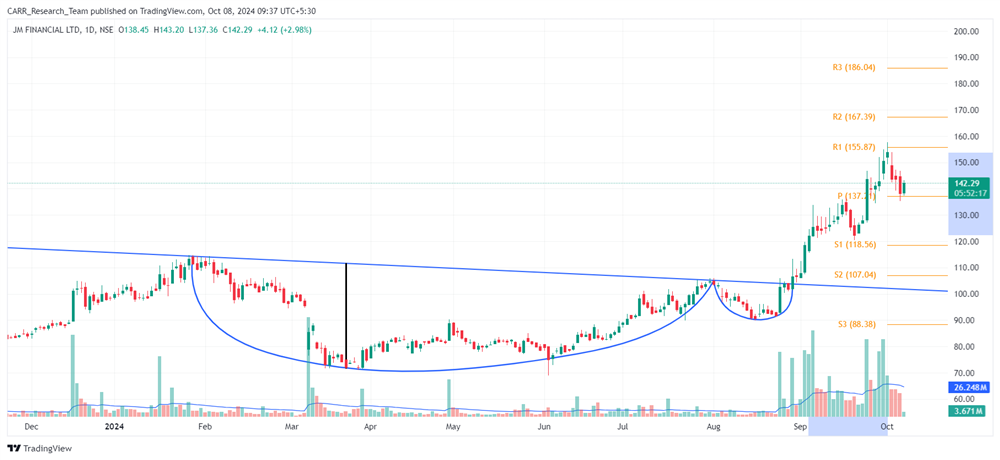Screen dimensions: 1000x460
Task: Click the Jul label on time axis
Action: pyautogui.click(x=623, y=425)
